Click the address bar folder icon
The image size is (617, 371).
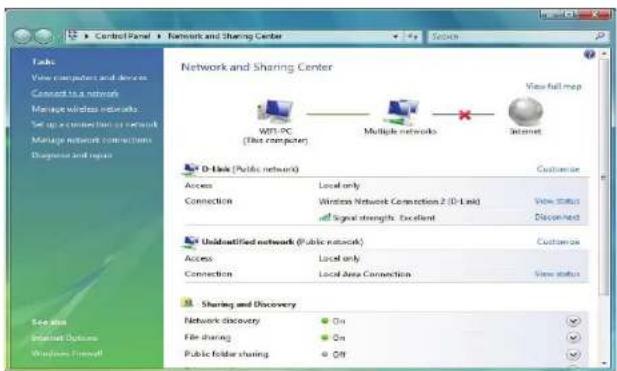point(72,35)
